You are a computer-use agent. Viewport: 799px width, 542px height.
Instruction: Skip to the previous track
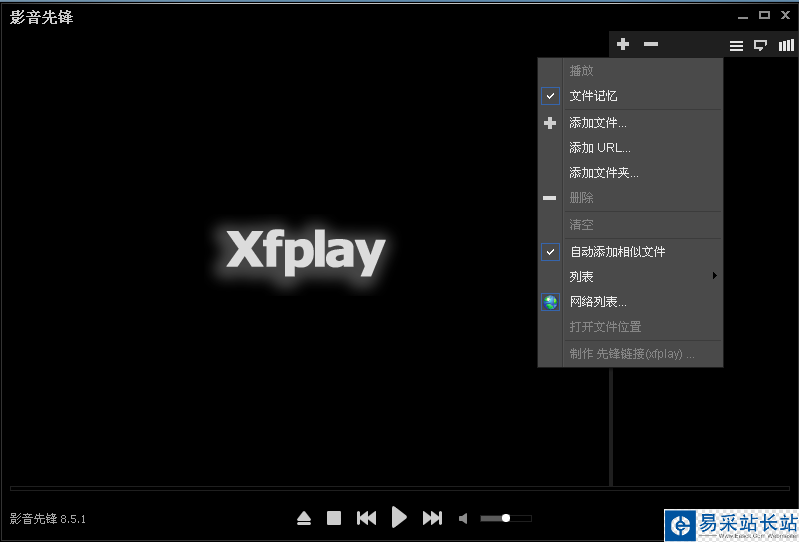(x=366, y=518)
